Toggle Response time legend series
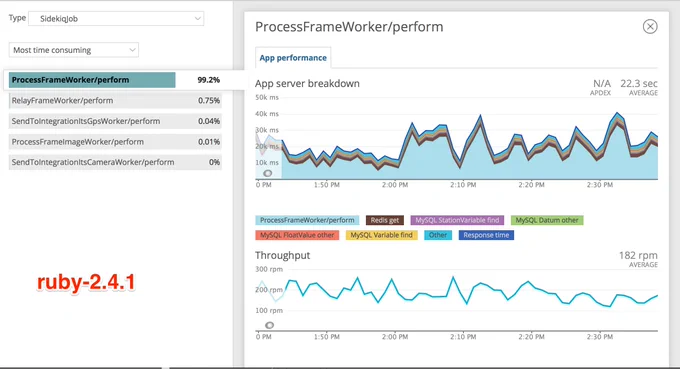This screenshot has height=369, width=680. point(486,235)
